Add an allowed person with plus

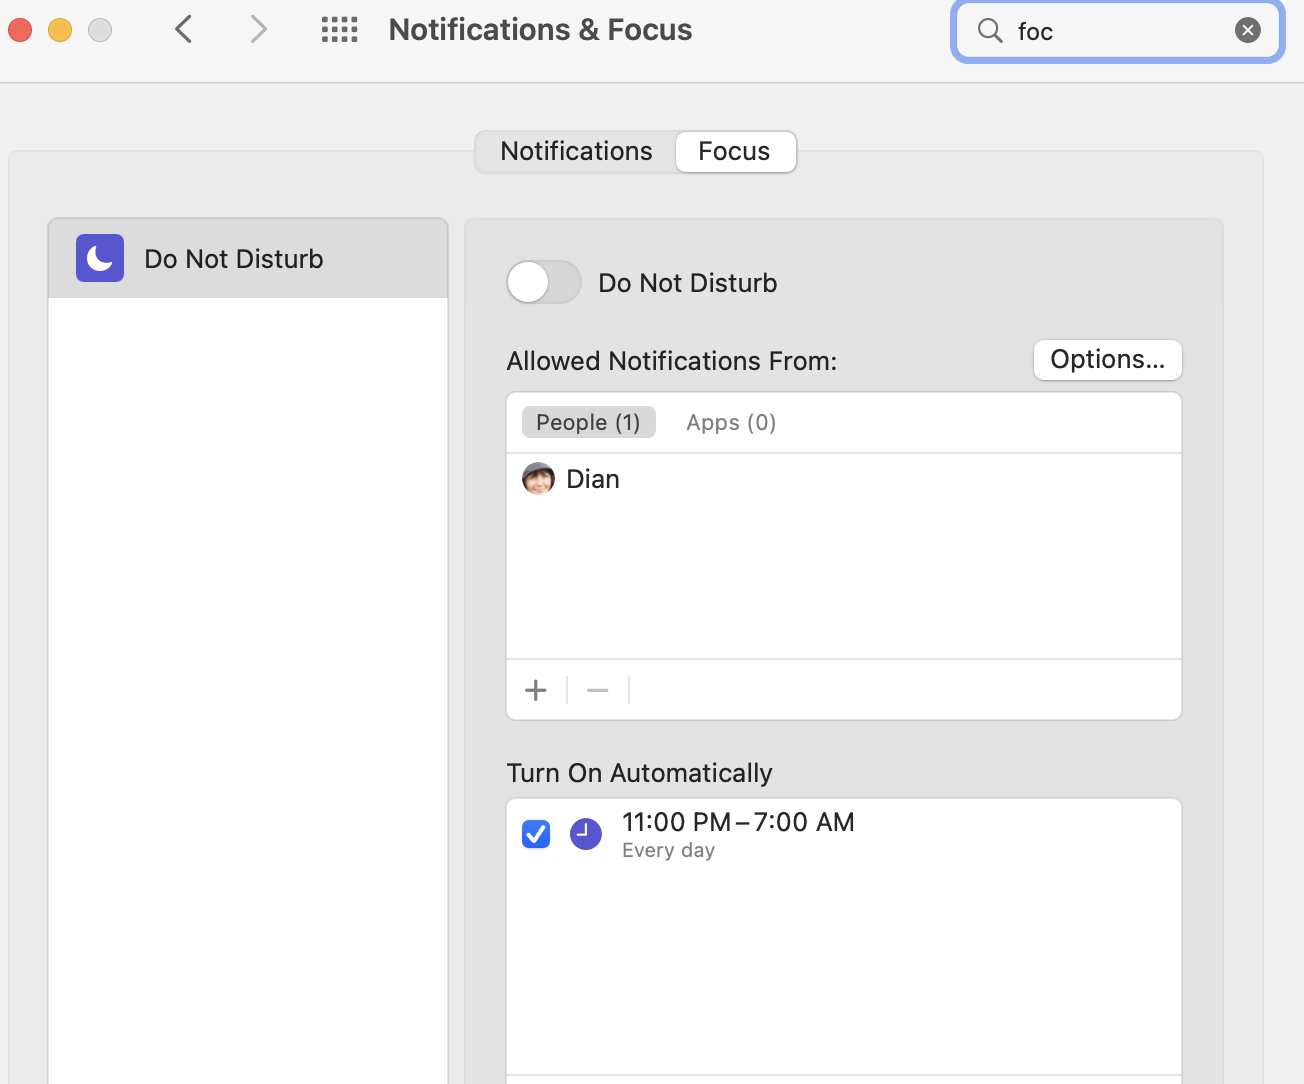coord(536,690)
